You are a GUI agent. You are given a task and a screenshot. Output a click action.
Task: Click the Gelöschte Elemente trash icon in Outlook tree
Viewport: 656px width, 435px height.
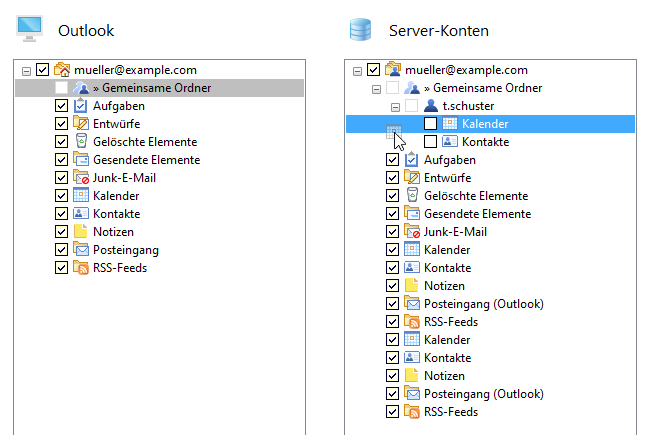coord(81,141)
